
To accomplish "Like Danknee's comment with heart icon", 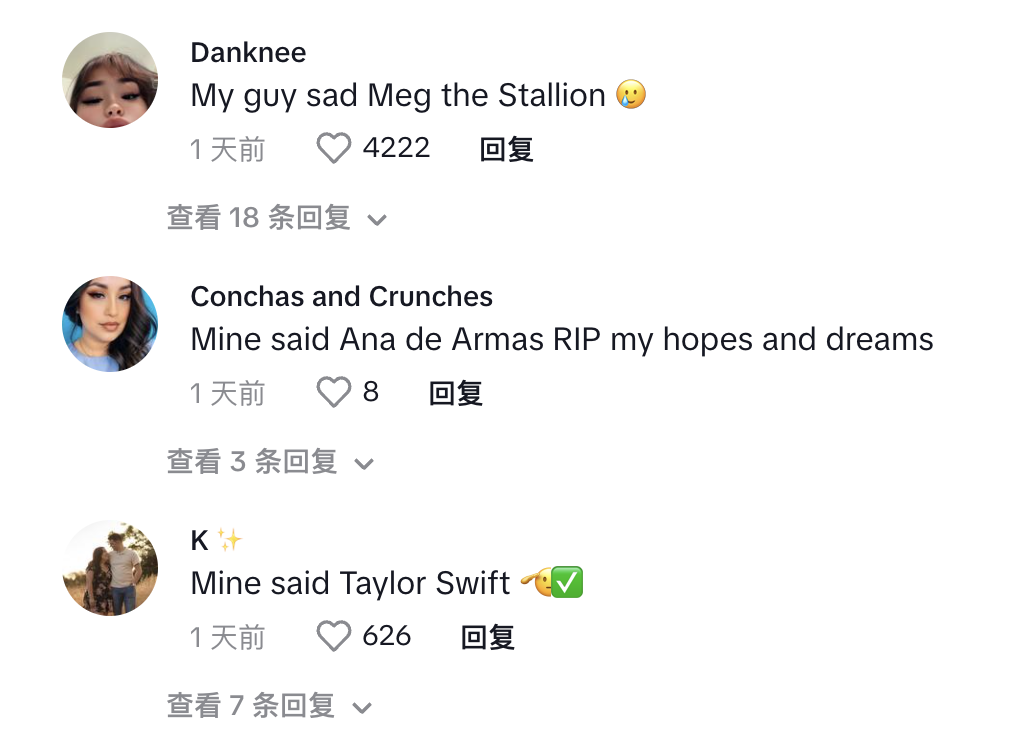I will [x=334, y=148].
